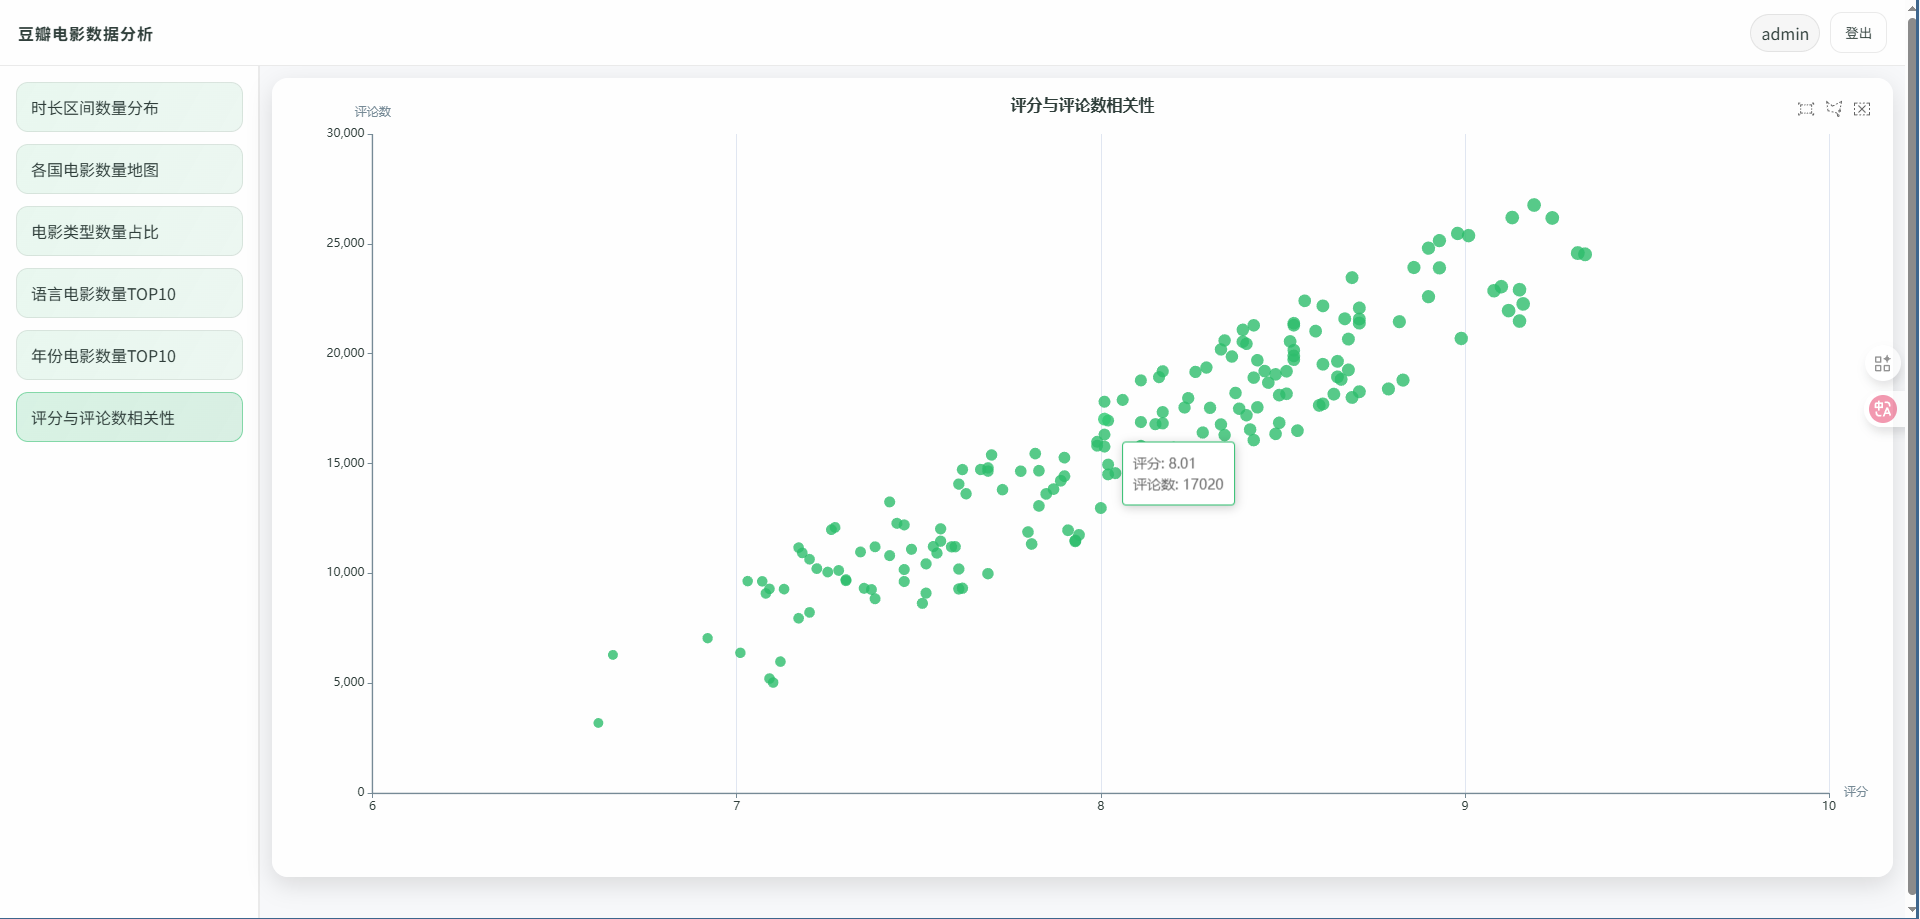Select 电影类型数量占比 in the sidebar
Screen dimensions: 1920x919
click(x=129, y=232)
